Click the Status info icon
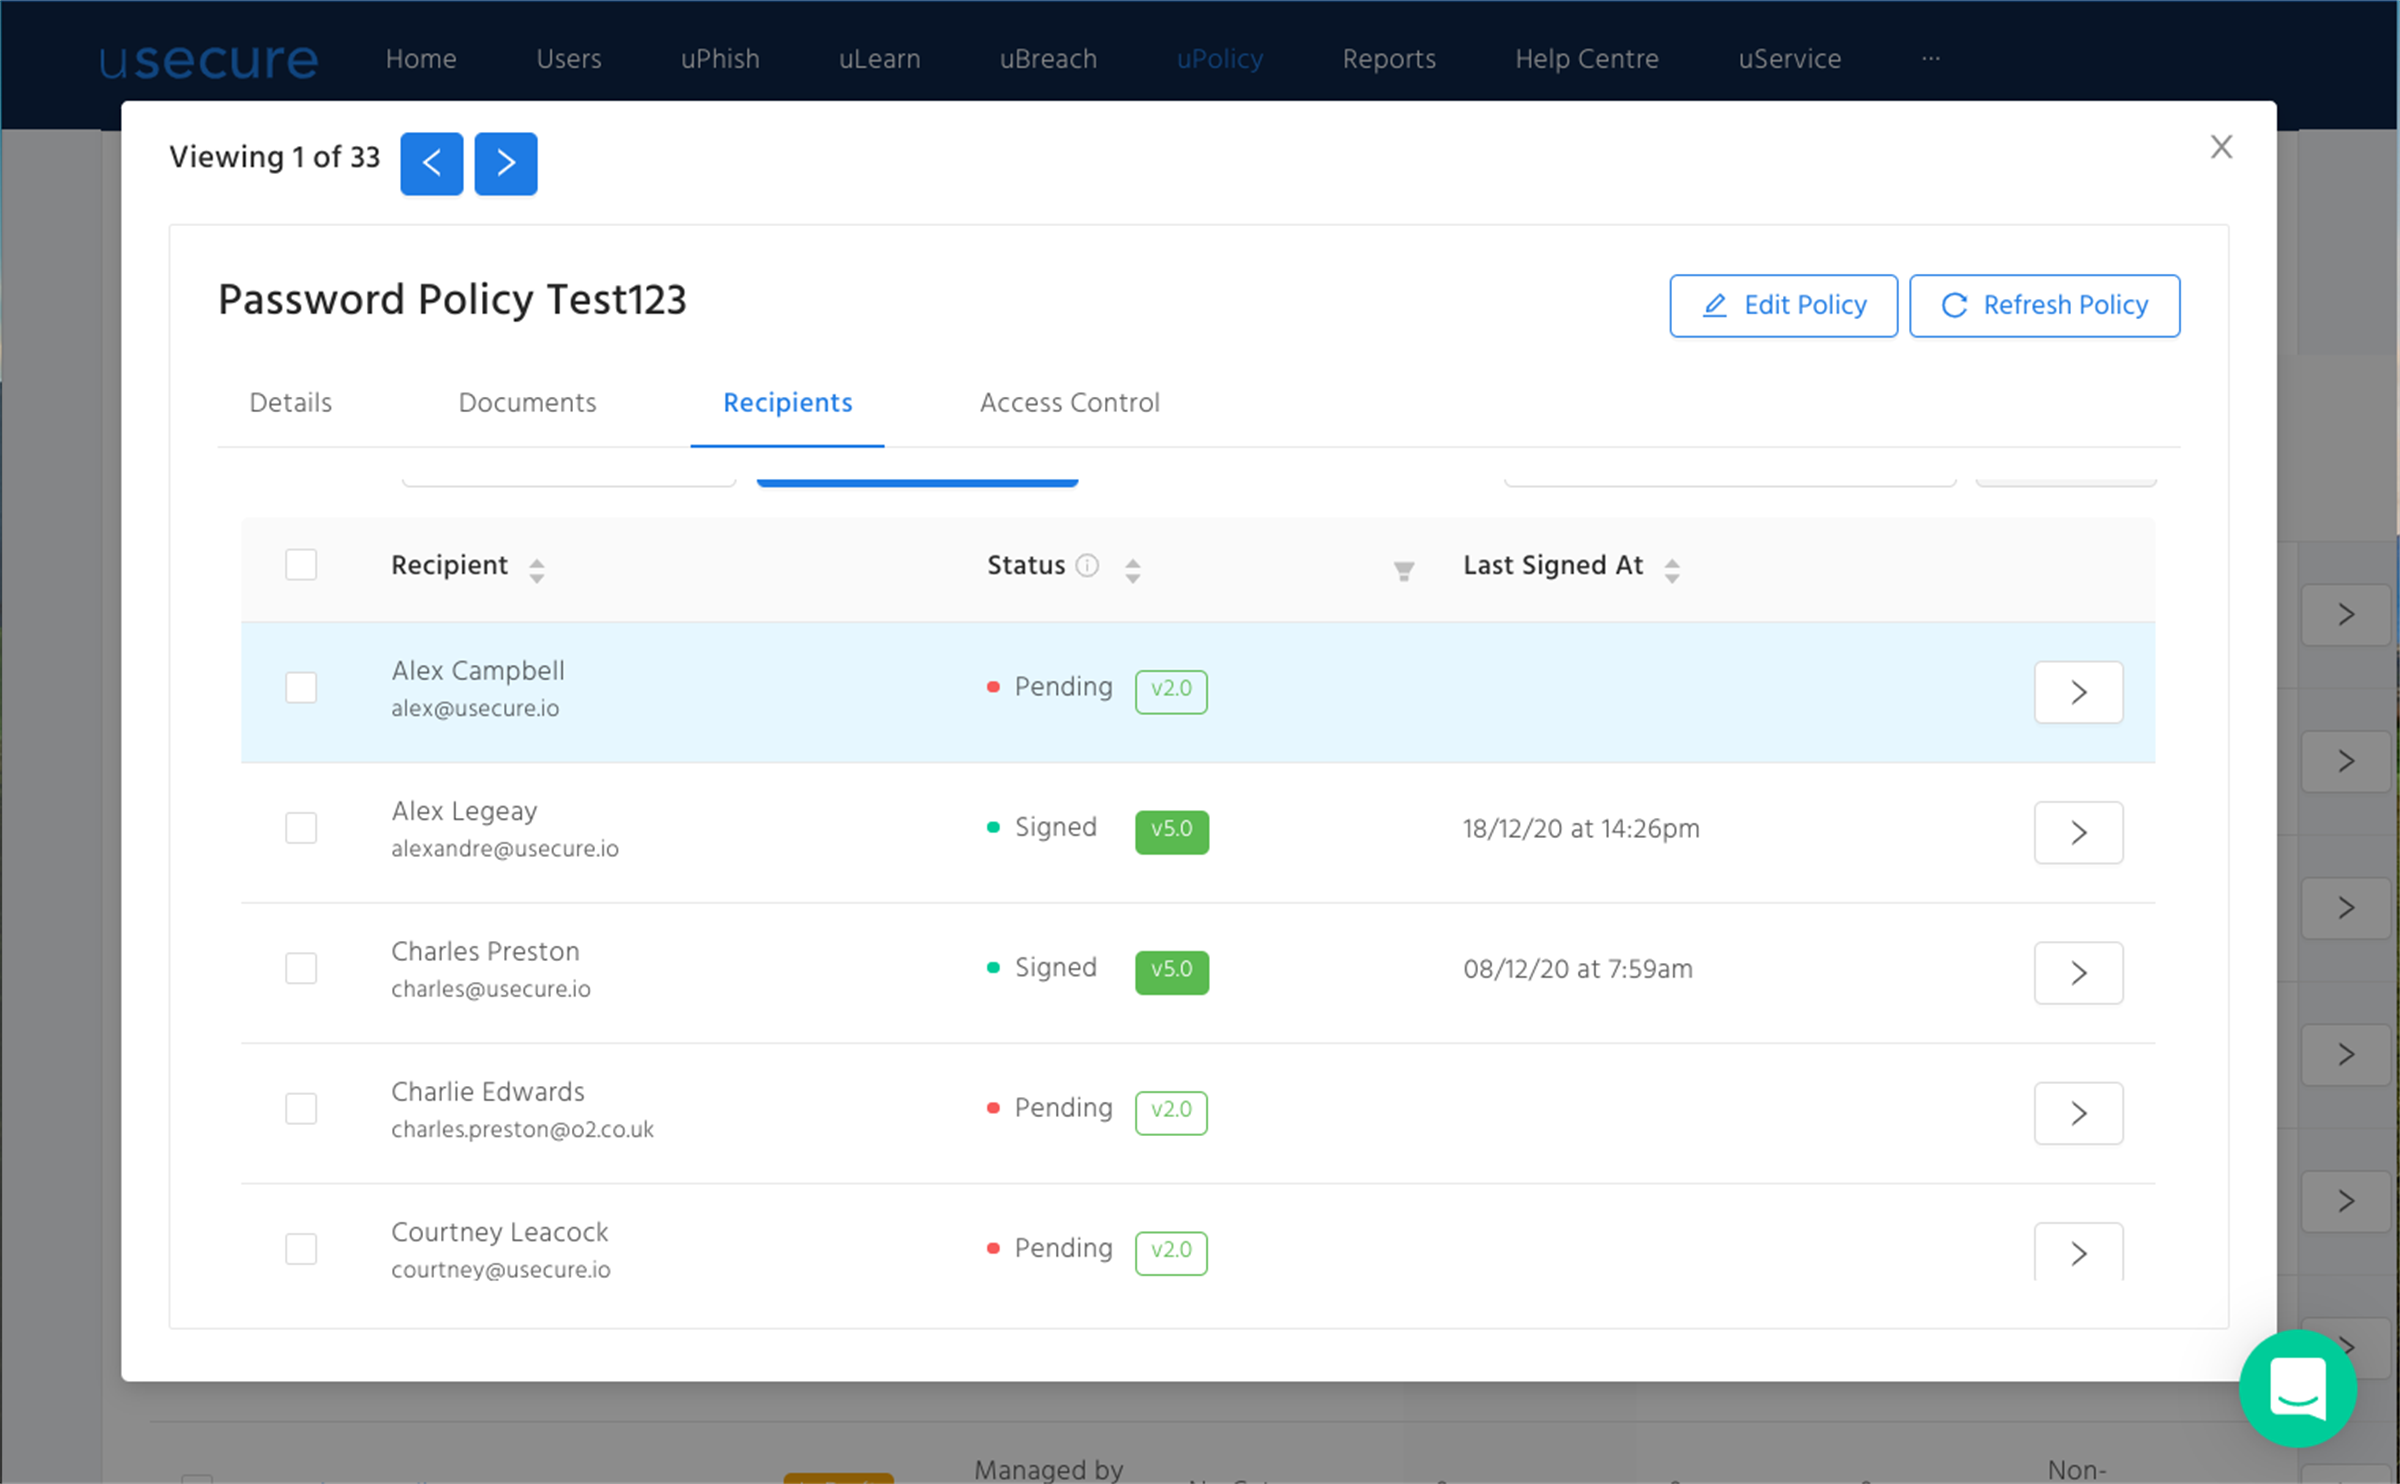This screenshot has height=1484, width=2400. coord(1087,566)
